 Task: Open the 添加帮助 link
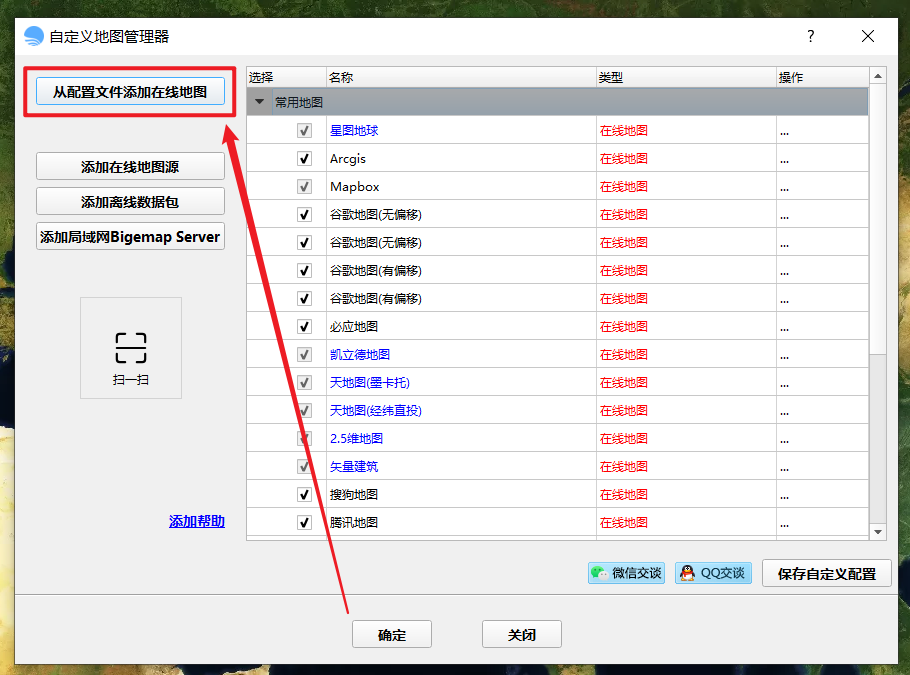(x=197, y=521)
